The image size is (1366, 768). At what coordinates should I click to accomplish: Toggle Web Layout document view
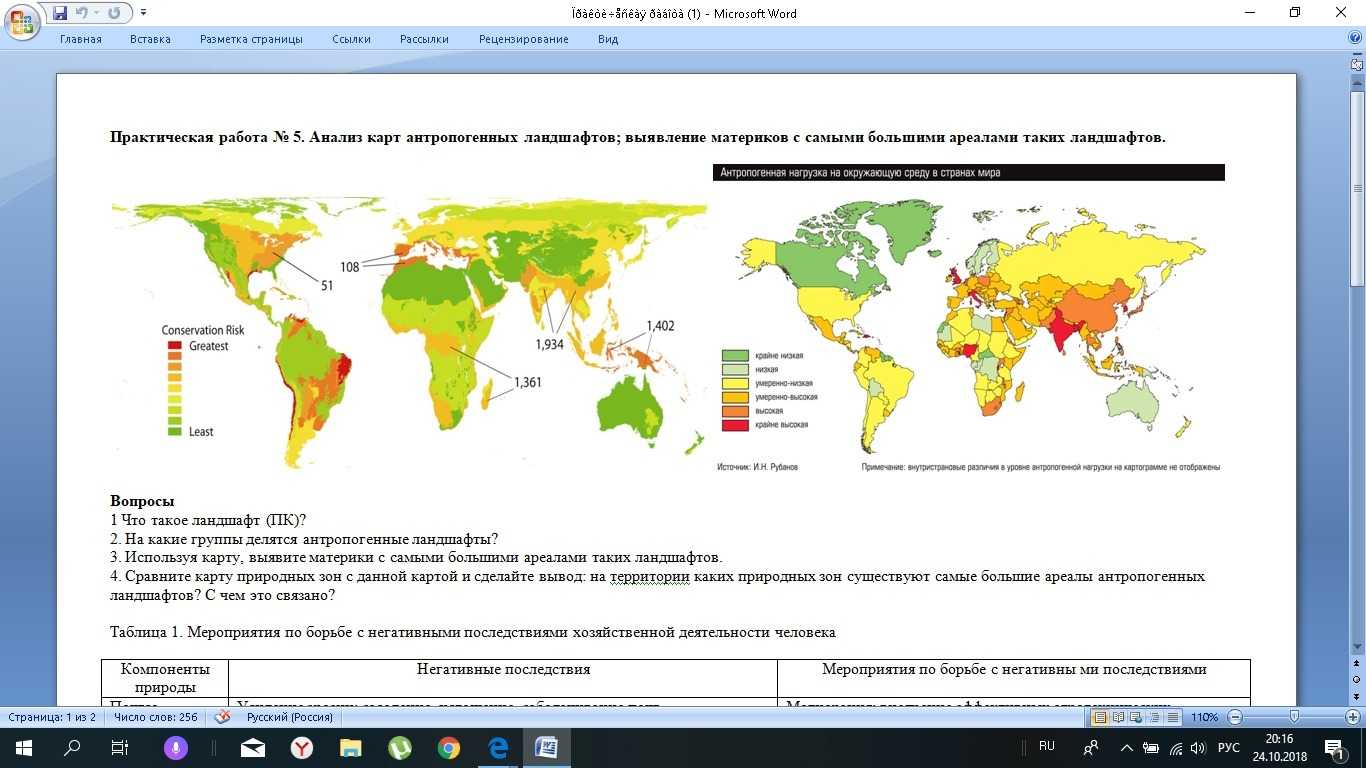coord(1137,717)
